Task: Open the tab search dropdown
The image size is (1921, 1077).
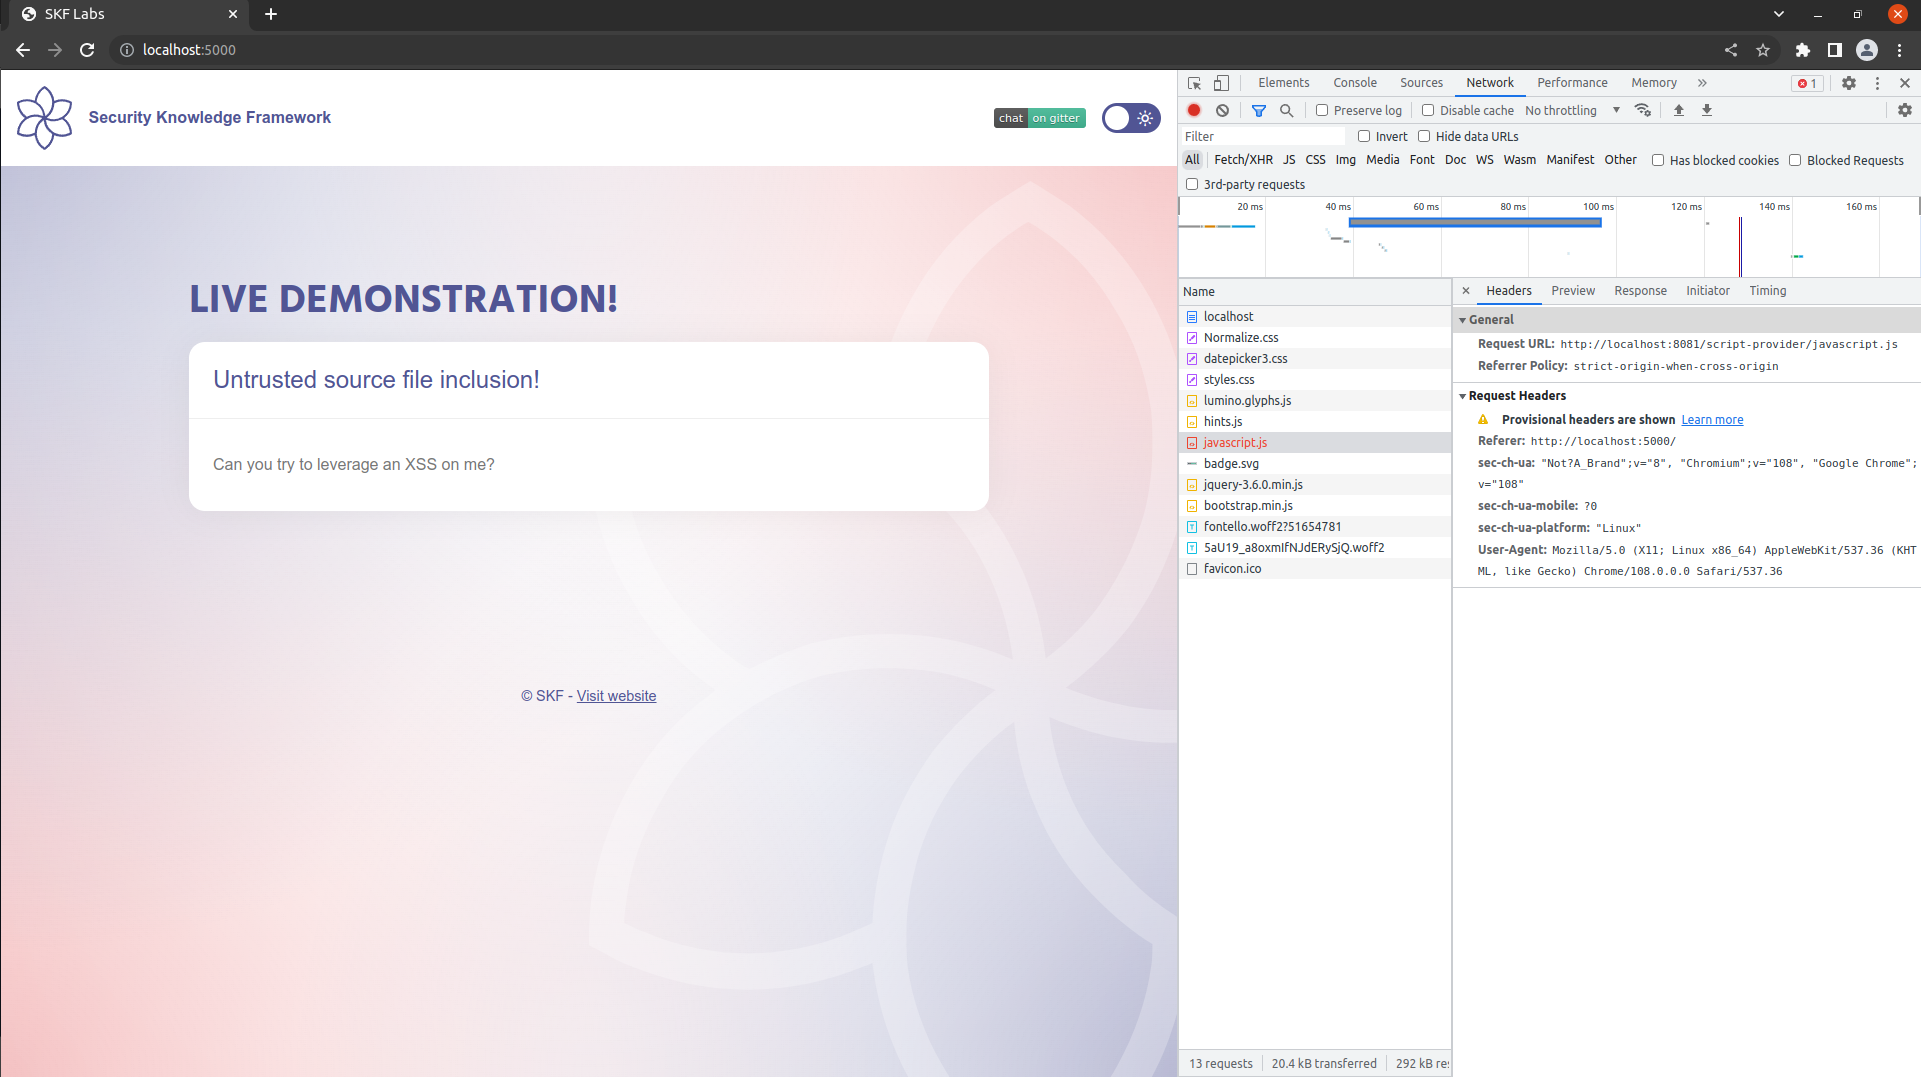Action: [x=1779, y=14]
